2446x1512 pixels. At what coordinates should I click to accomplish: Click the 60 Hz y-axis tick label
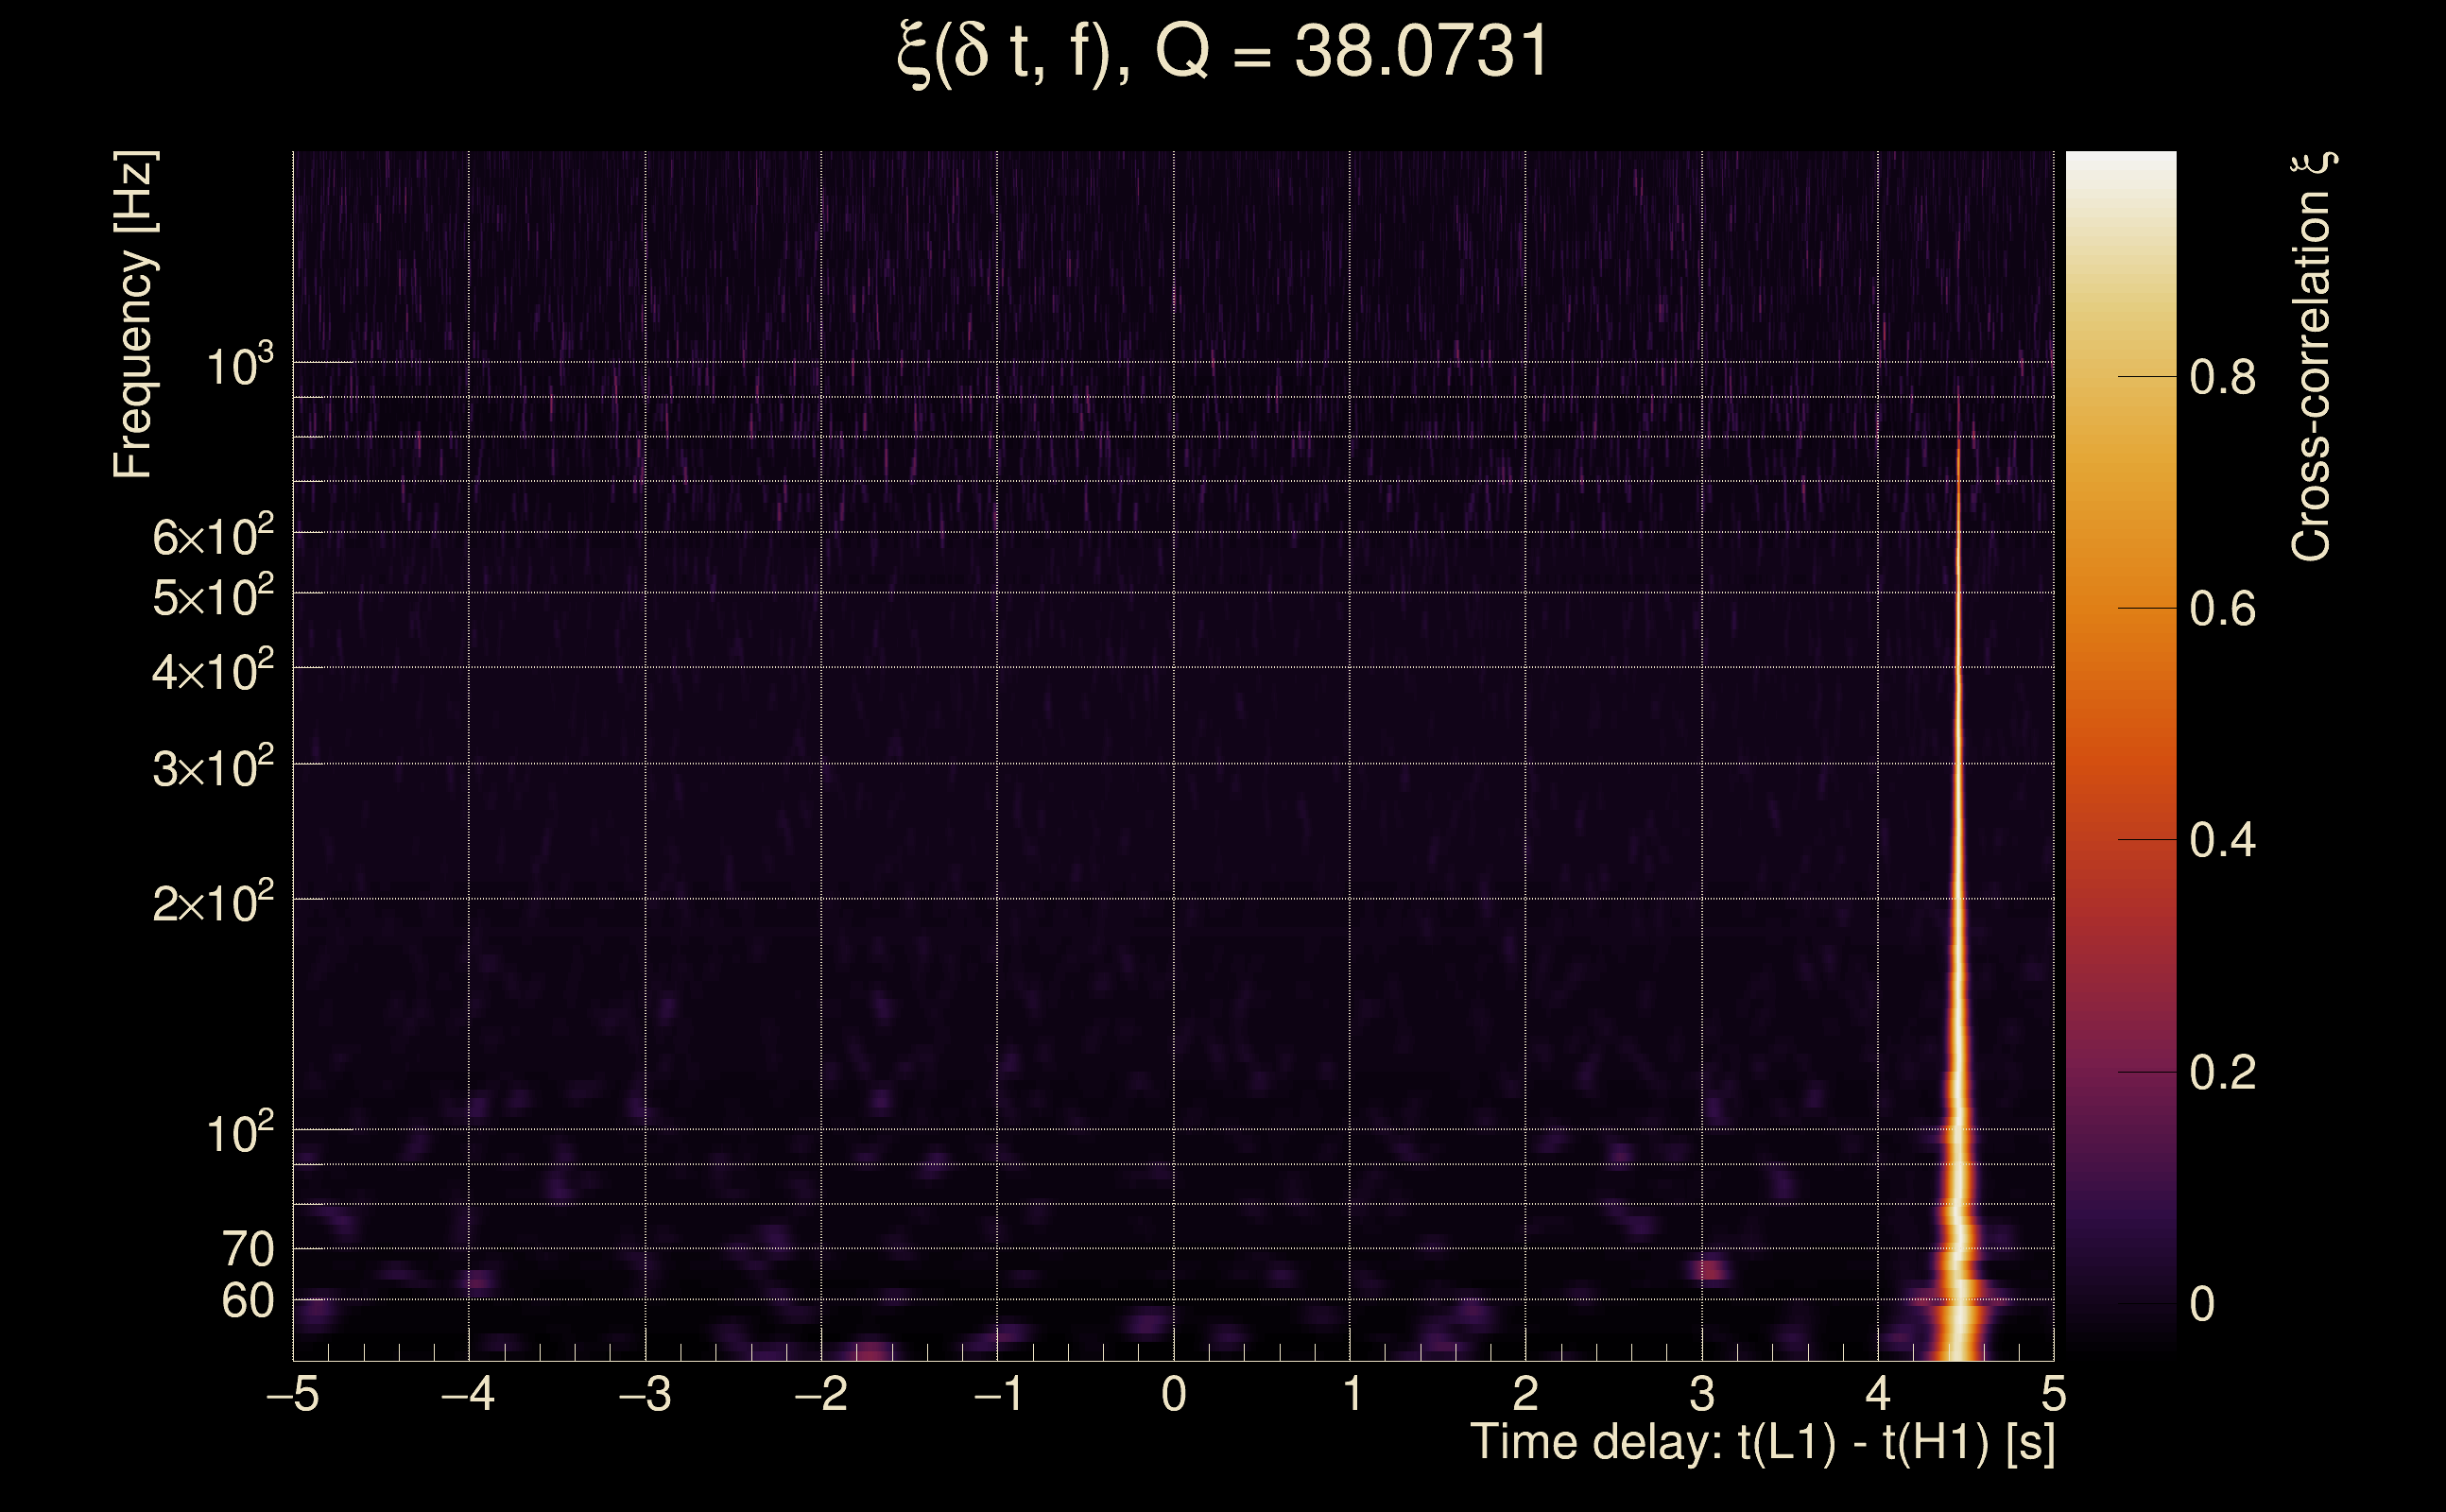(247, 1301)
